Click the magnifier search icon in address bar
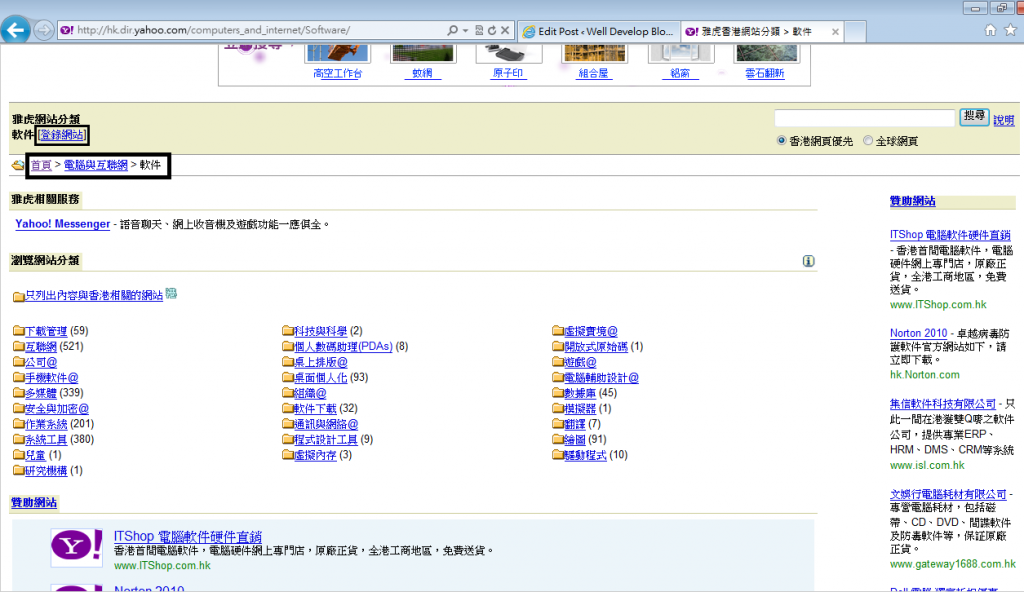The width and height of the screenshot is (1024, 592). click(452, 30)
